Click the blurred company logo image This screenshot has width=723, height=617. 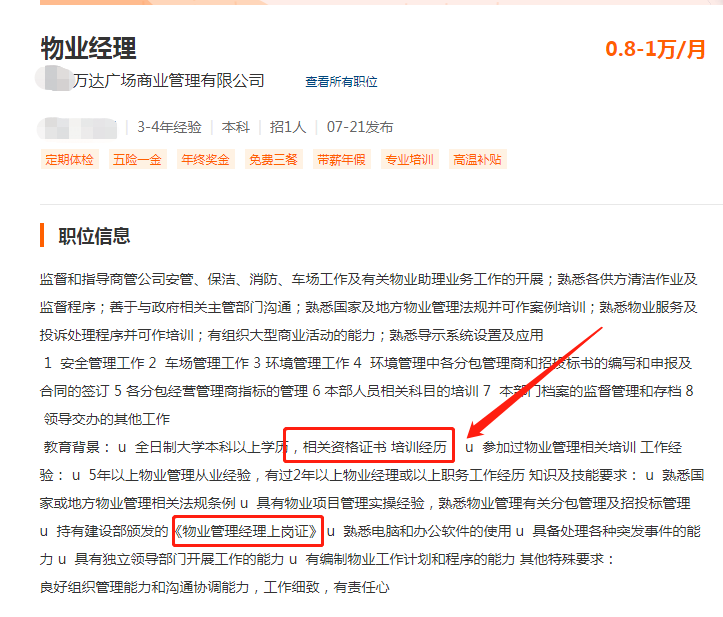pos(53,78)
